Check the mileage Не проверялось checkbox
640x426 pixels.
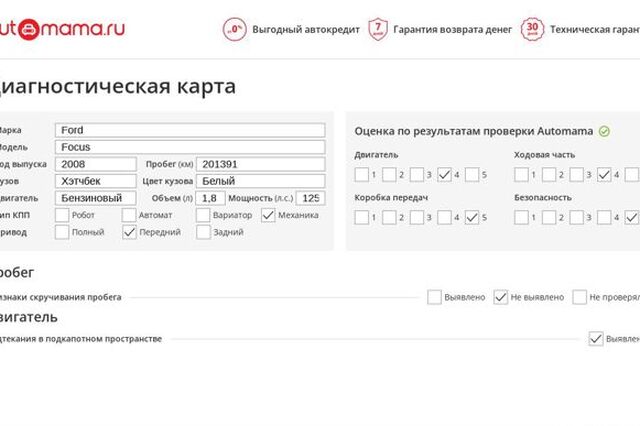point(580,297)
